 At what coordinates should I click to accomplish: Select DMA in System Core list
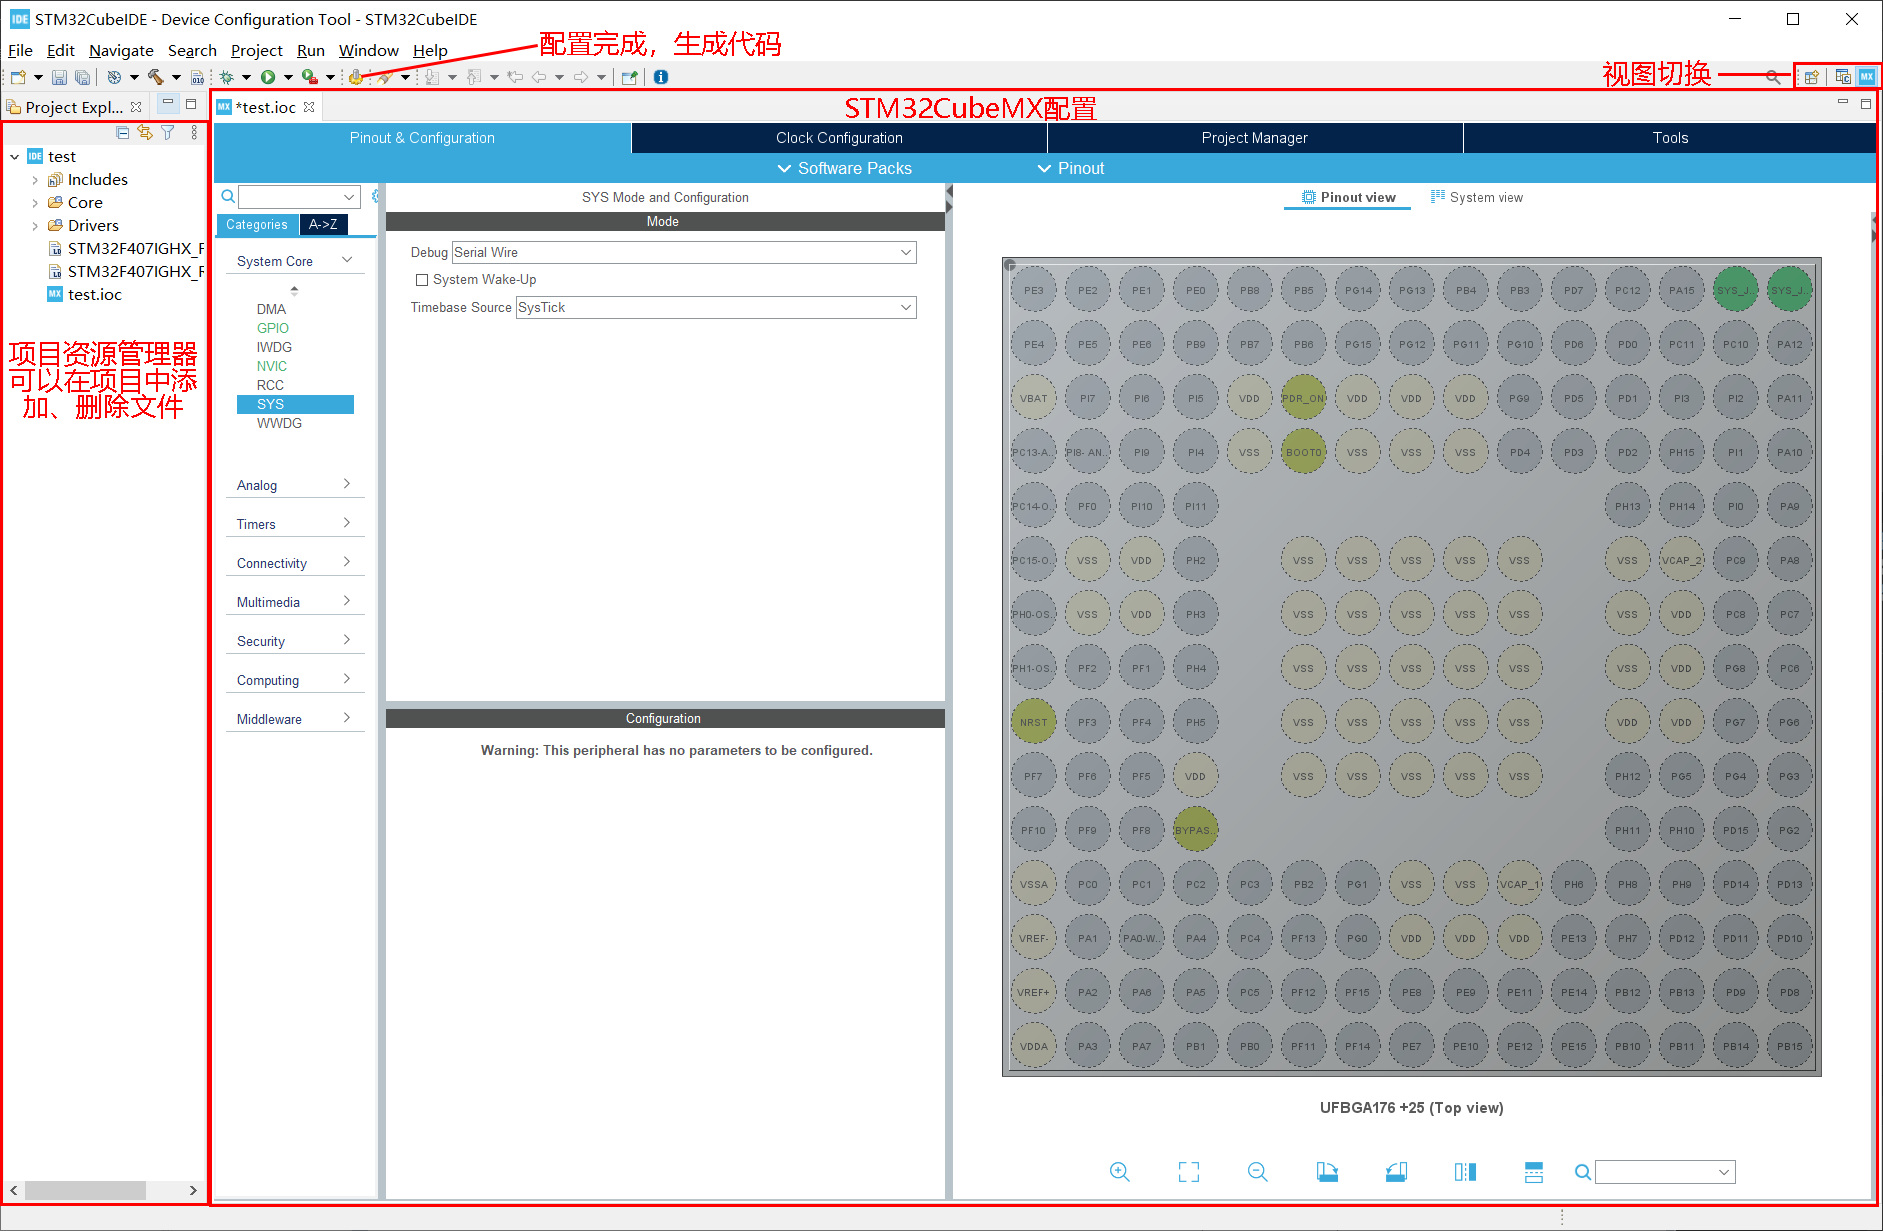(271, 309)
